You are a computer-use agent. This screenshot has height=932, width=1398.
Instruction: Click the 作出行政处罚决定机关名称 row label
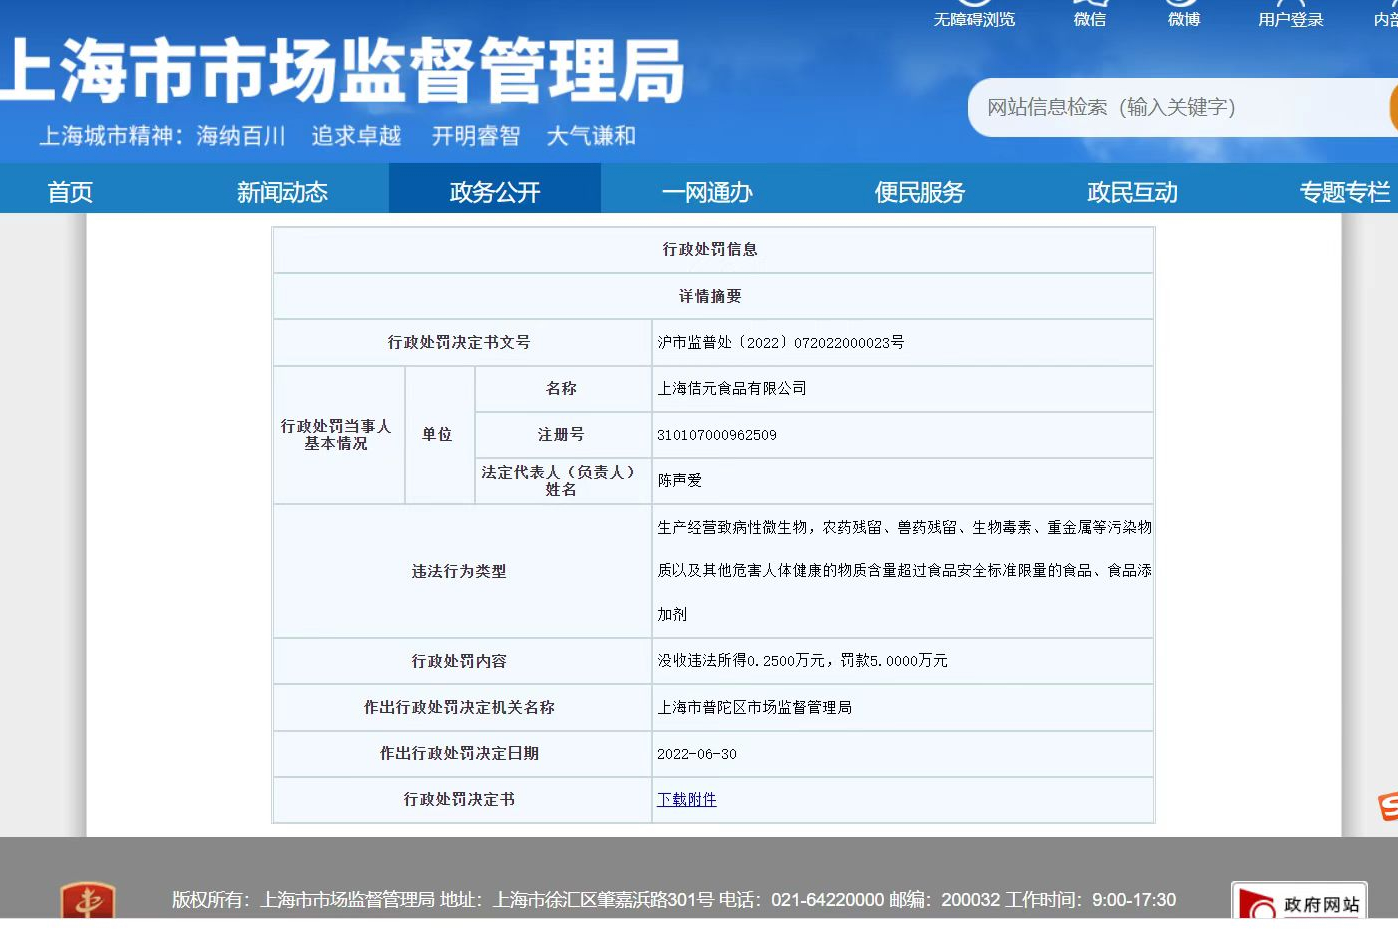pos(459,707)
